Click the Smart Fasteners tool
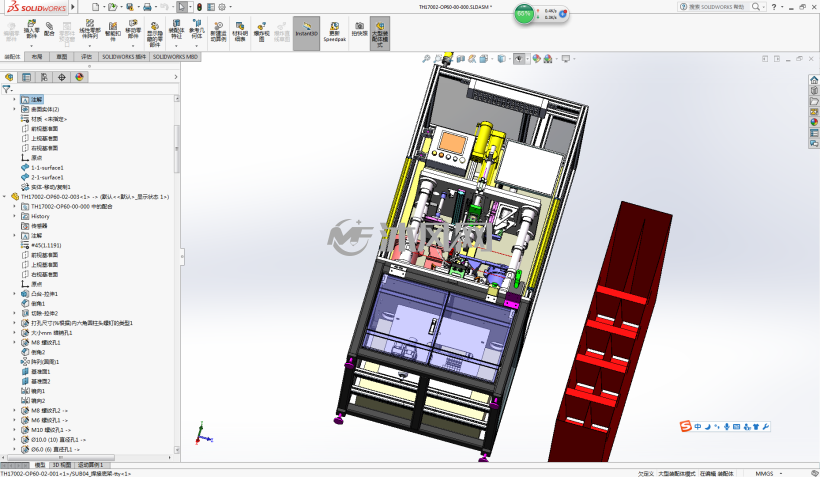Screen dimensions: 820x477 coord(113,29)
